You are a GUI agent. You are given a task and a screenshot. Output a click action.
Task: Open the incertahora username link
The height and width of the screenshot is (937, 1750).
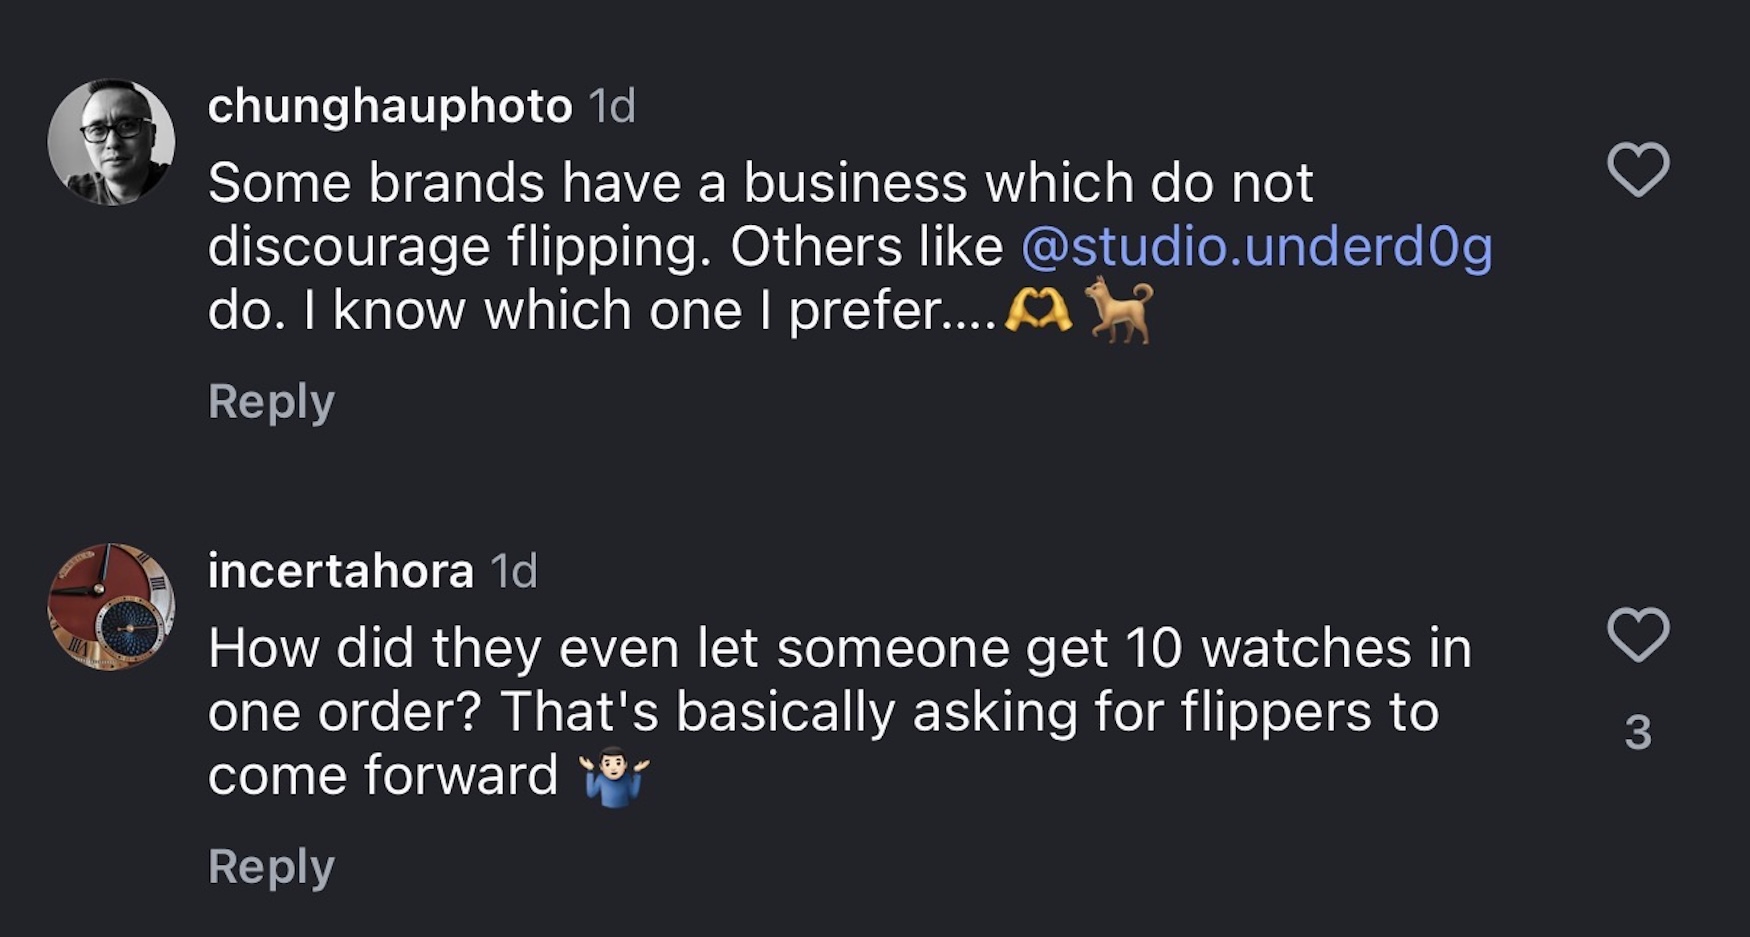[340, 571]
